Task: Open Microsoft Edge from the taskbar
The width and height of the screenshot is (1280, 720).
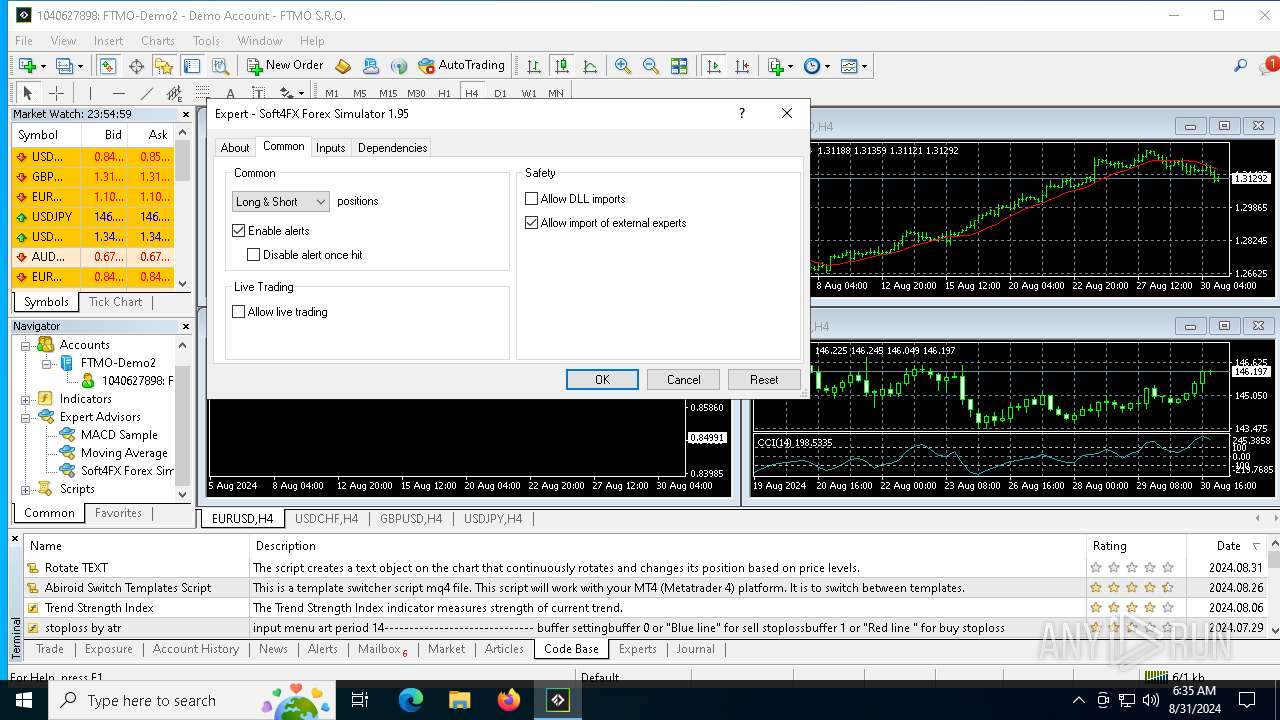Action: click(411, 701)
